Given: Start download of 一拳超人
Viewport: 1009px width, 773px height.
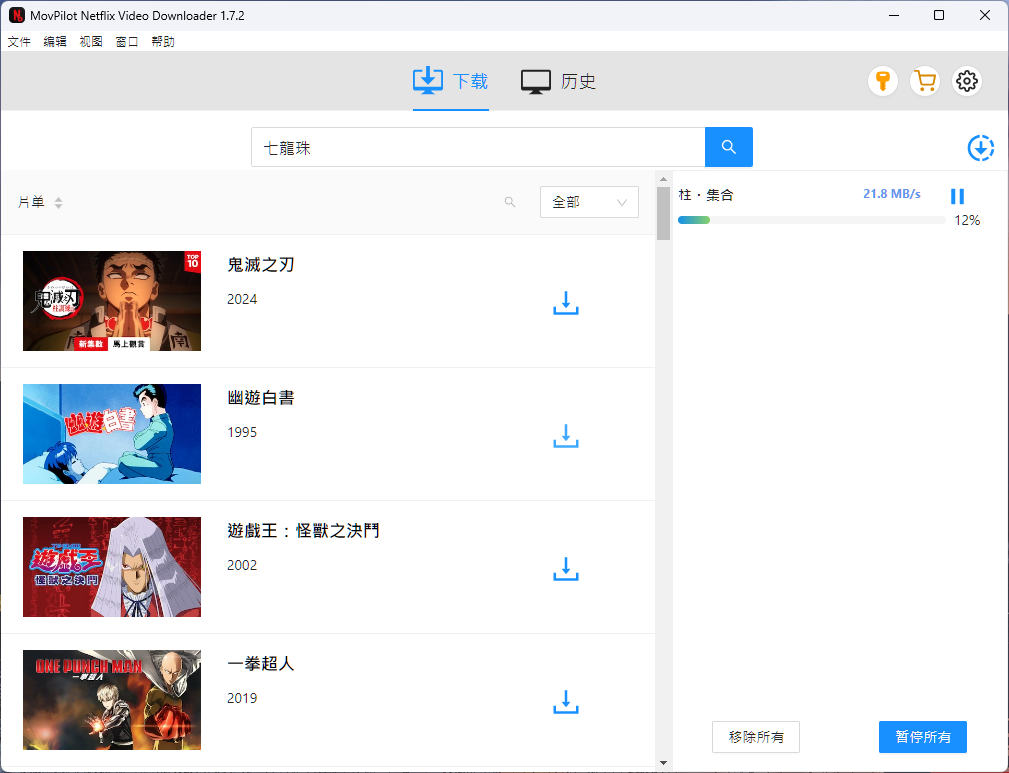Looking at the screenshot, I should pyautogui.click(x=566, y=702).
